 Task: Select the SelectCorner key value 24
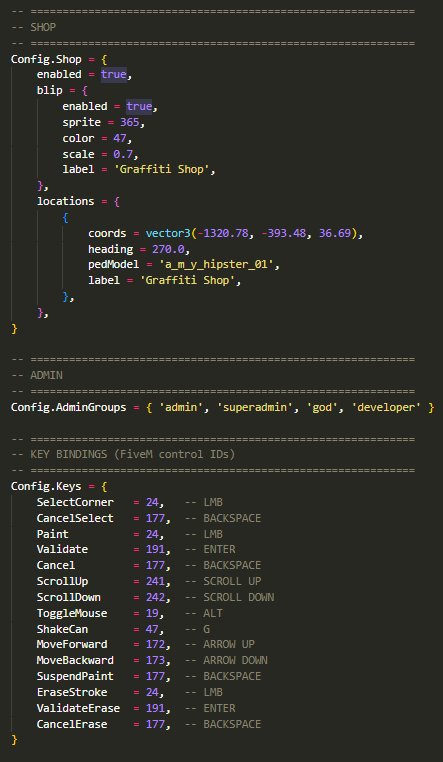click(x=152, y=502)
